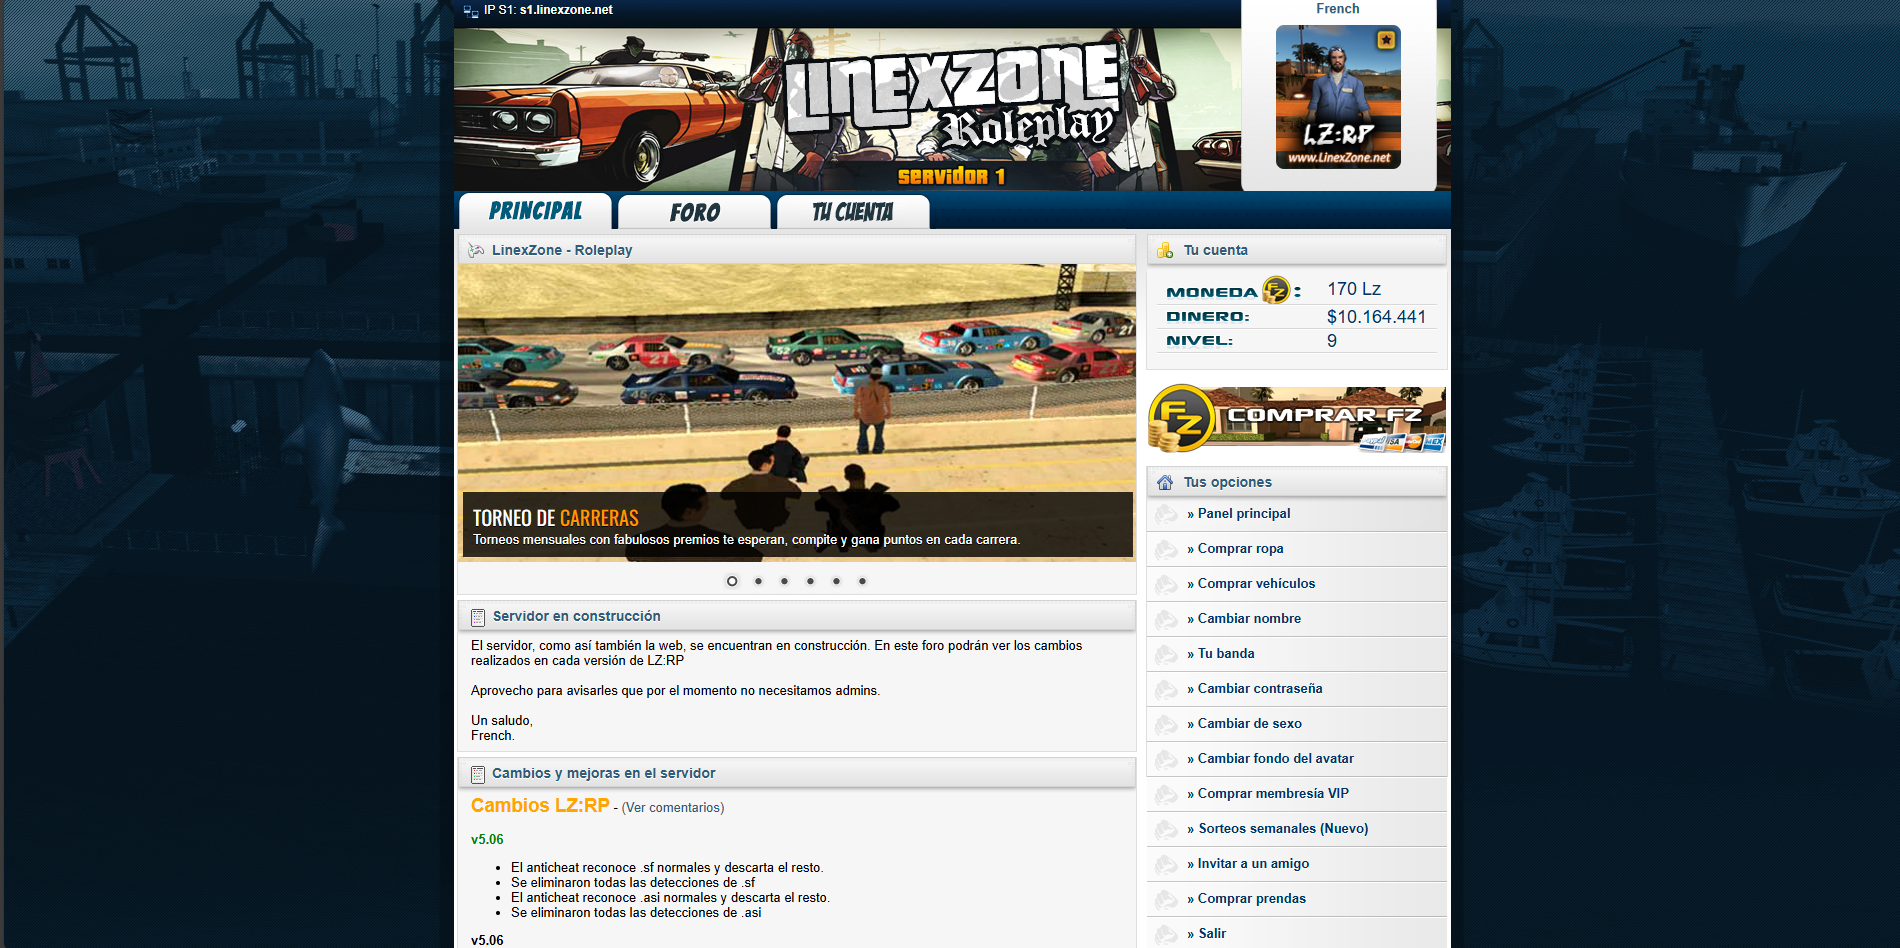This screenshot has height=948, width=1900.
Task: Select the third slideshow indicator dot
Action: click(784, 581)
